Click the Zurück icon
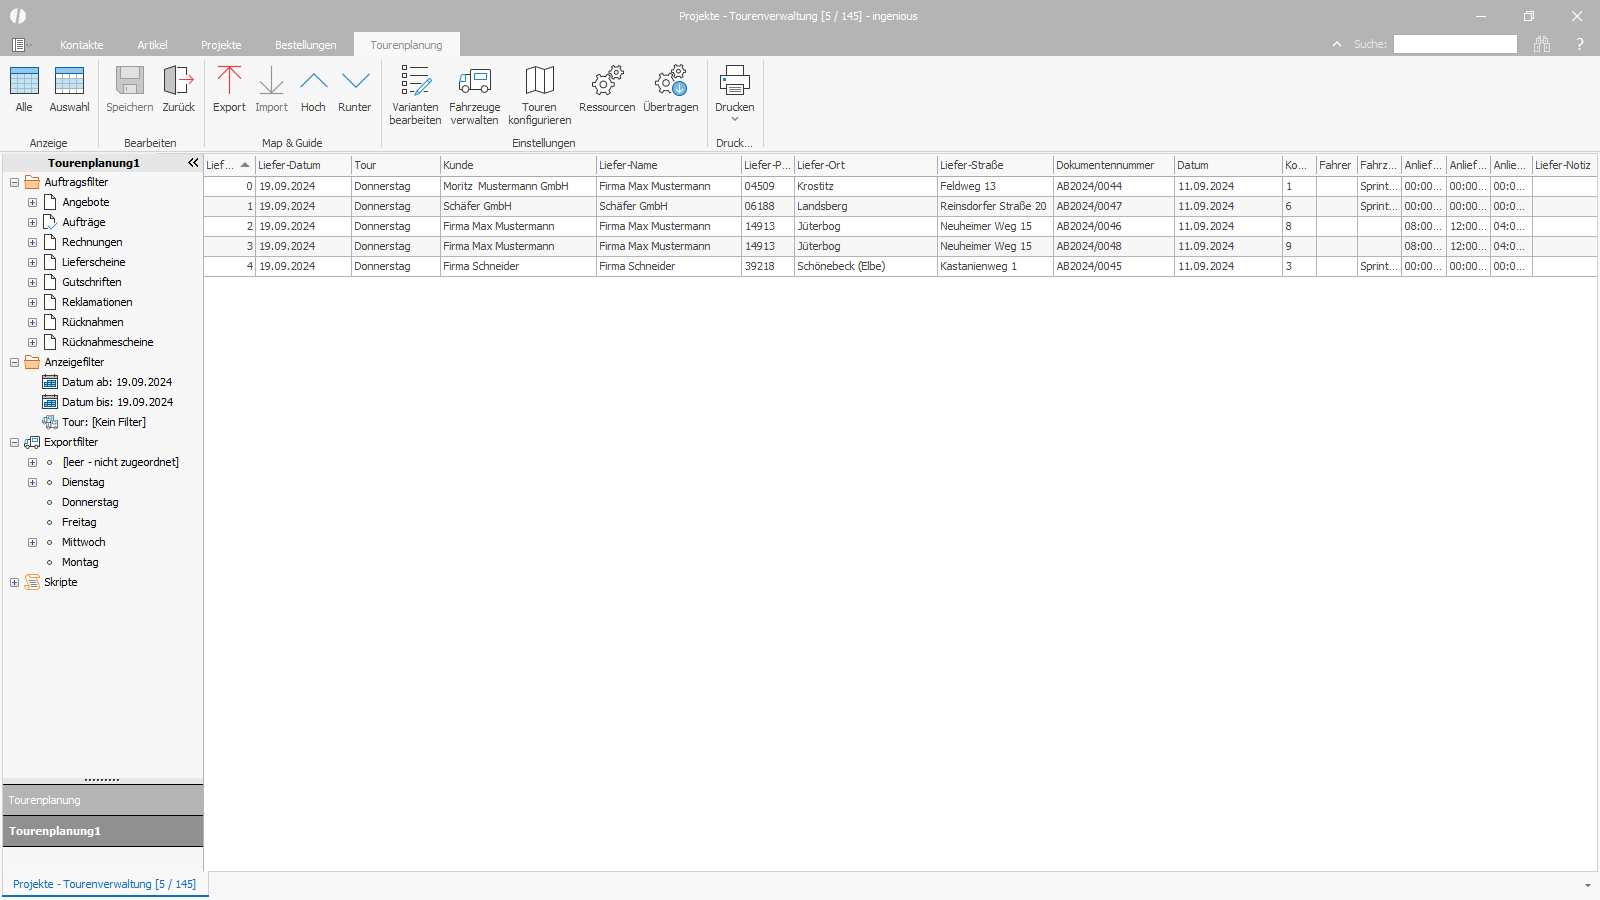This screenshot has width=1600, height=900. coord(178,81)
